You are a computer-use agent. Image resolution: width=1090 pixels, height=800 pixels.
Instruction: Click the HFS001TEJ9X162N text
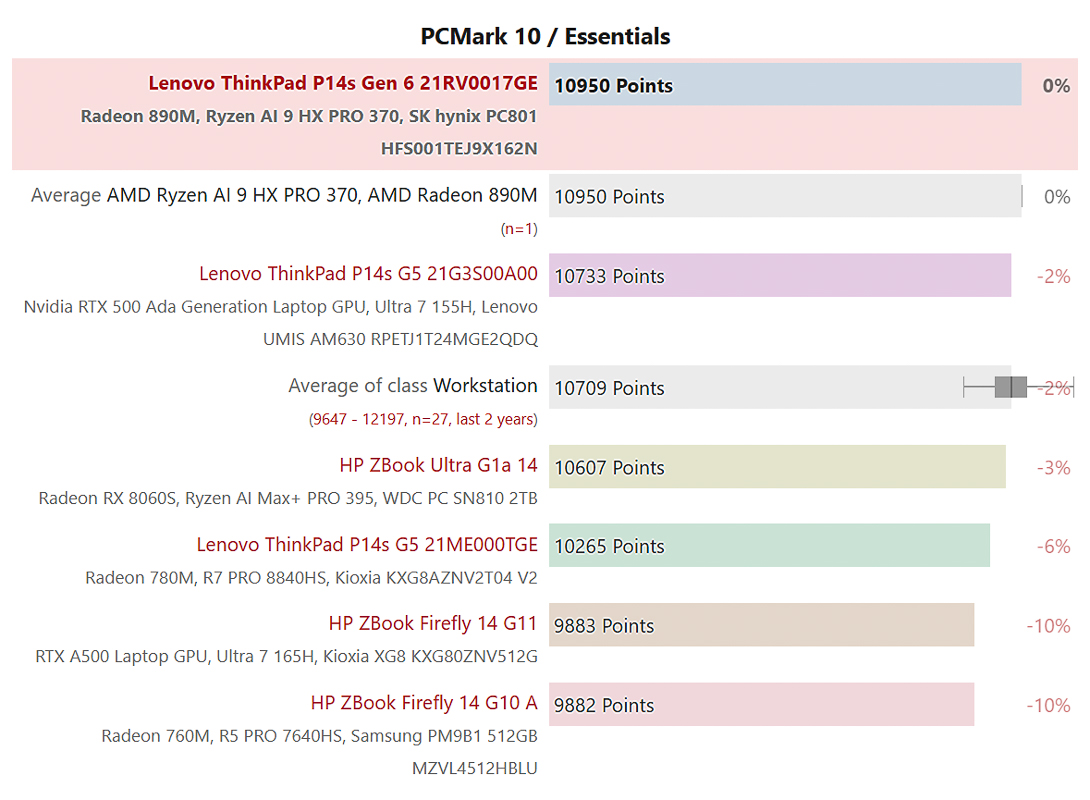[x=459, y=149]
